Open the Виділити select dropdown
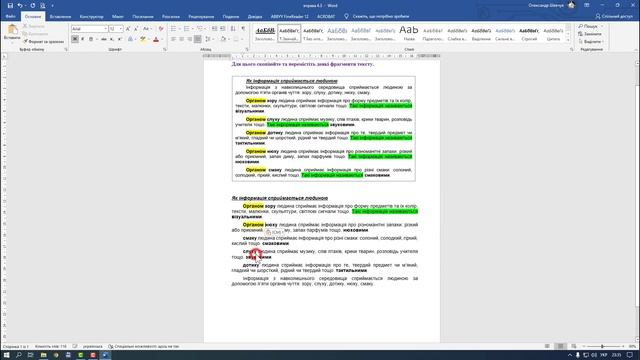The height and width of the screenshot is (360, 640). [x=591, y=42]
